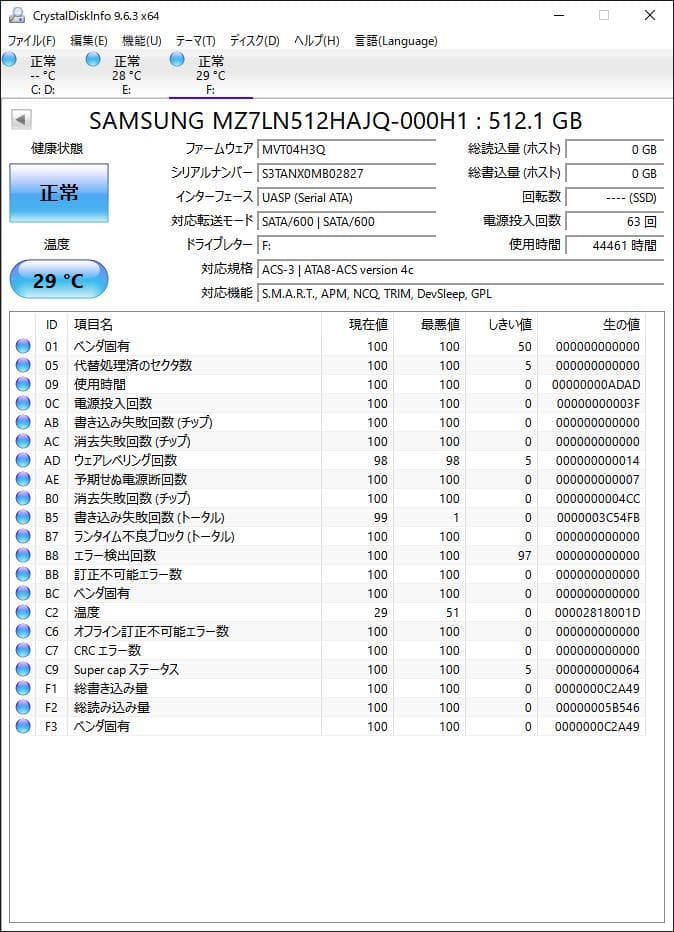The image size is (674, 932).
Task: Click the features field S.M.A.R.T., APM, NCQ
Action: tap(461, 294)
